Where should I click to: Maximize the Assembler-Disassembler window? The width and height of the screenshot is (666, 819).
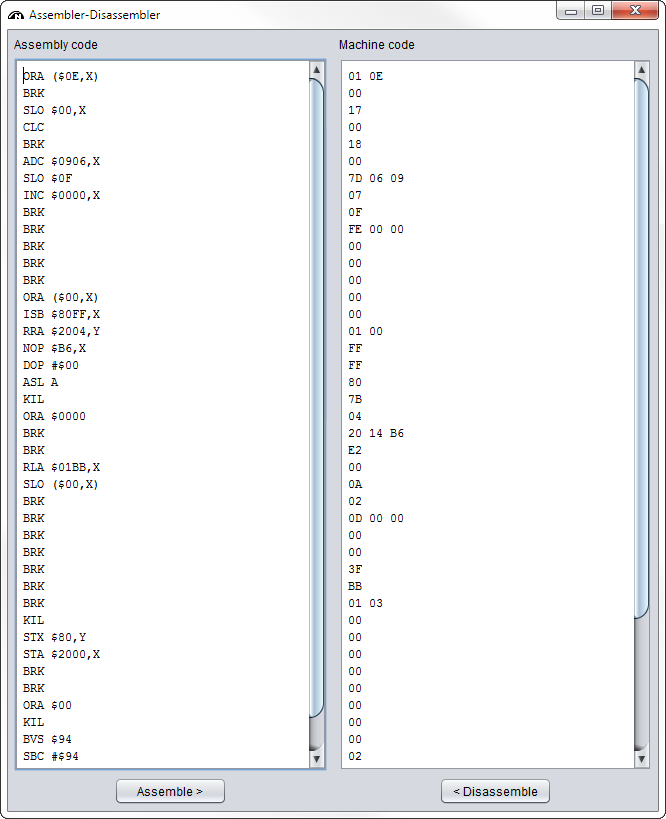coord(597,12)
